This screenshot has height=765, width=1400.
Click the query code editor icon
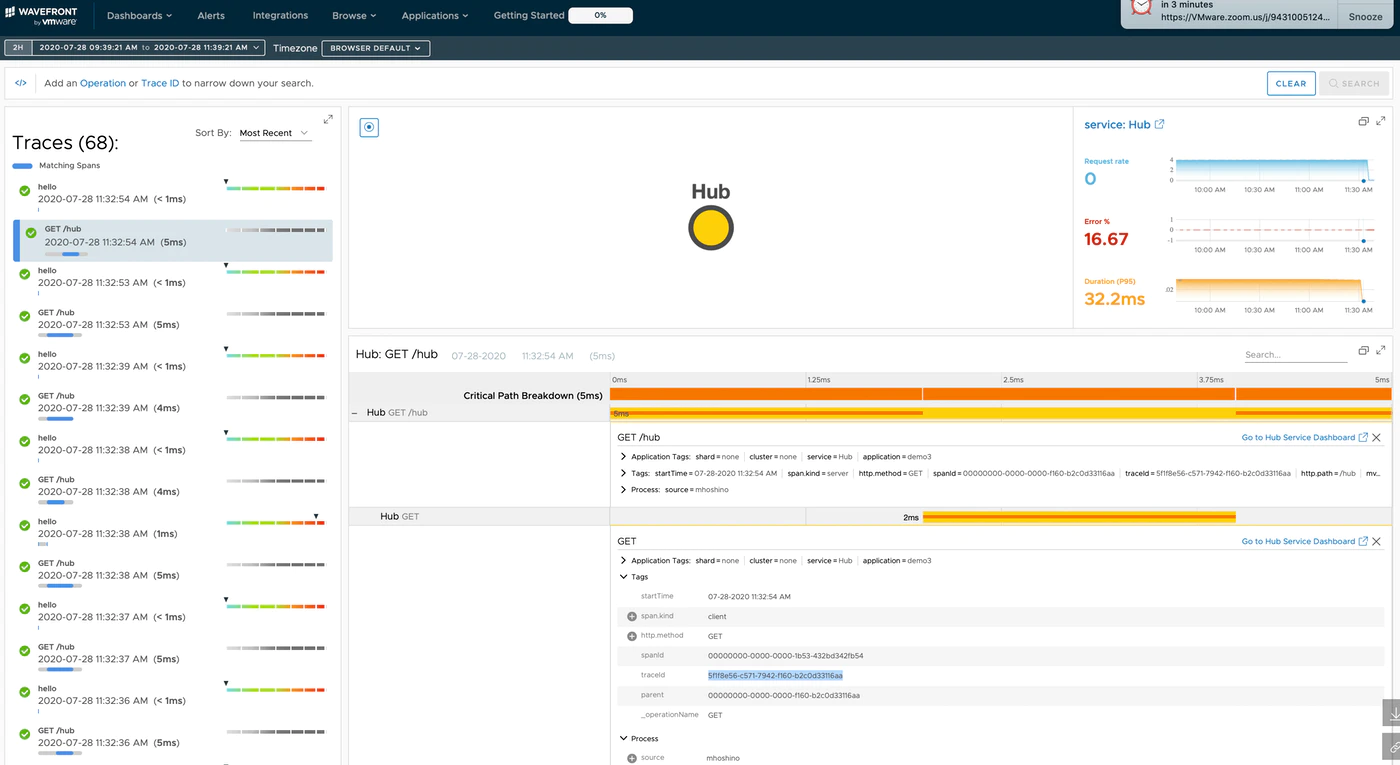(21, 83)
